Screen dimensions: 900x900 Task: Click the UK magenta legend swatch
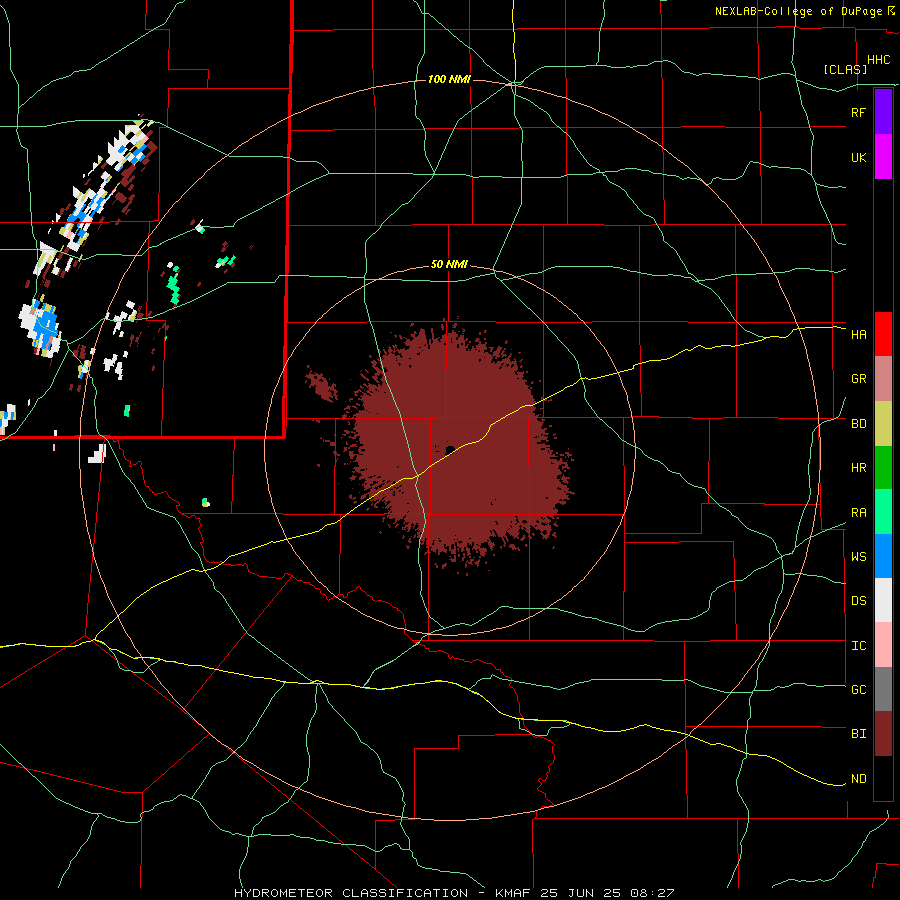pyautogui.click(x=883, y=157)
